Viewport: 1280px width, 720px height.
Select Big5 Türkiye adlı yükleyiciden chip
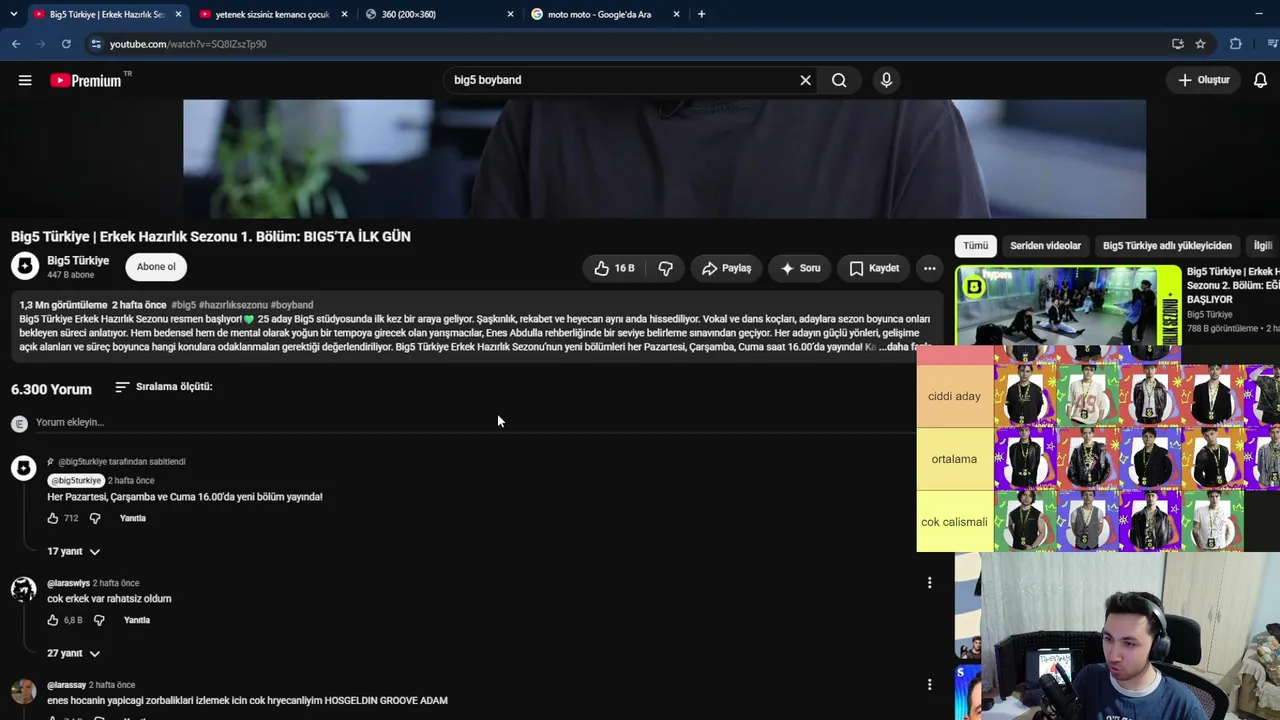pos(1167,245)
